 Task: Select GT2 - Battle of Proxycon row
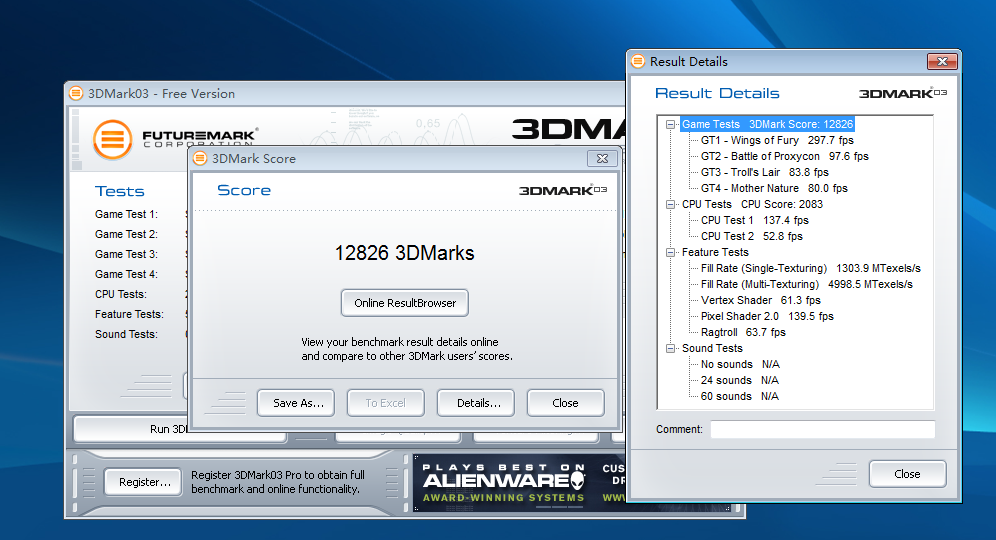[784, 156]
